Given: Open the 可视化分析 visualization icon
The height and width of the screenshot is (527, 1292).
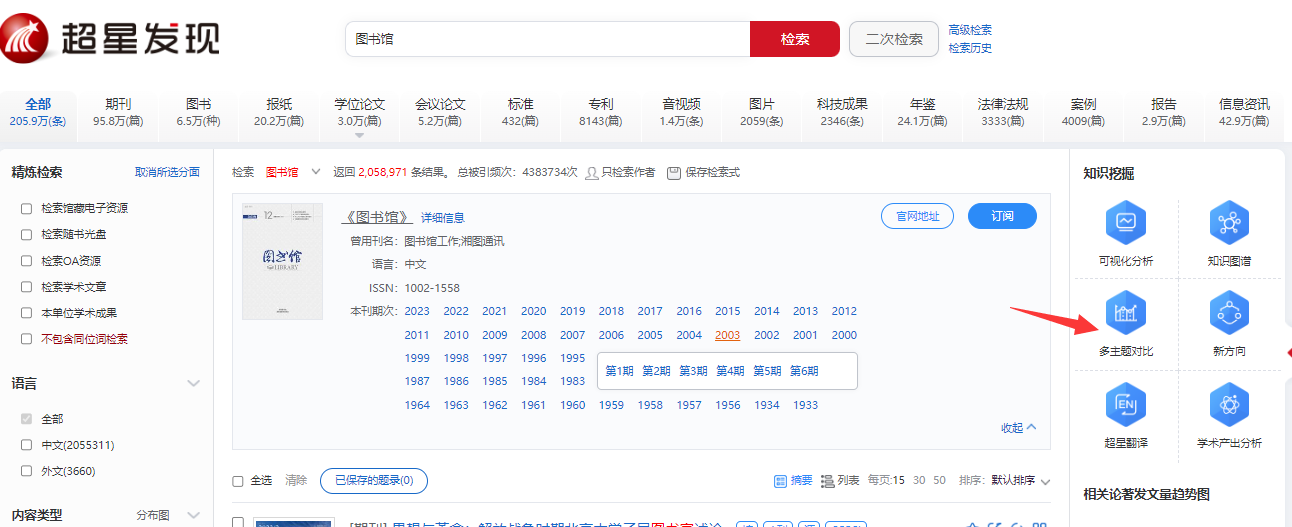Looking at the screenshot, I should pos(1125,222).
